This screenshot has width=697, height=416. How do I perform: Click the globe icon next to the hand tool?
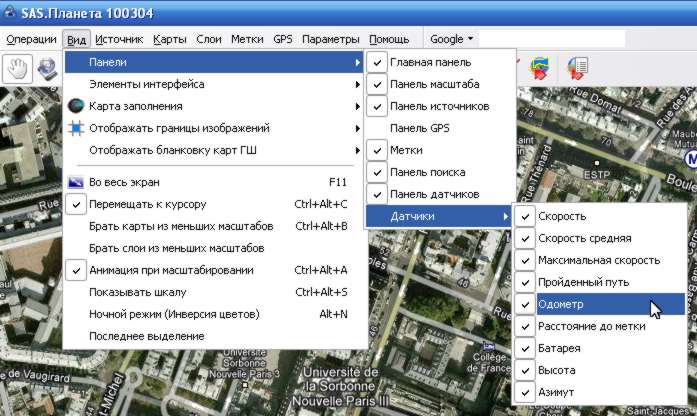[48, 68]
